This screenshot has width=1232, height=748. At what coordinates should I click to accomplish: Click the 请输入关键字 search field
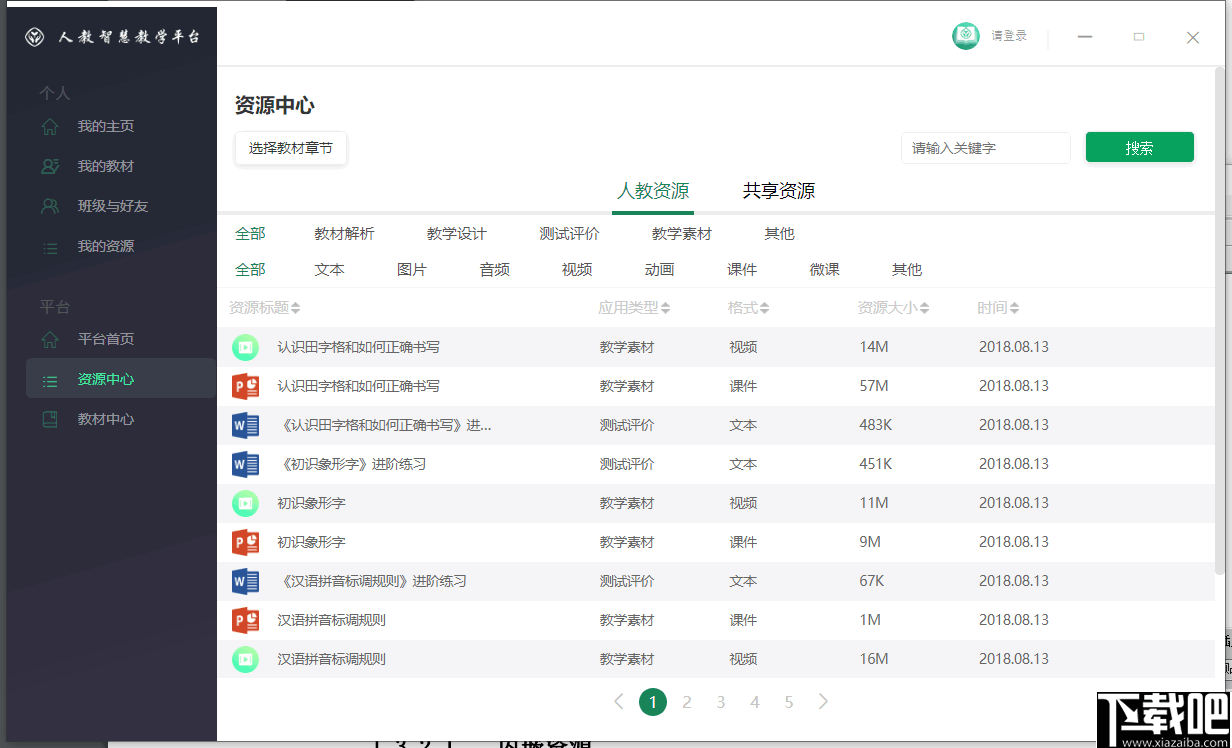pos(985,147)
